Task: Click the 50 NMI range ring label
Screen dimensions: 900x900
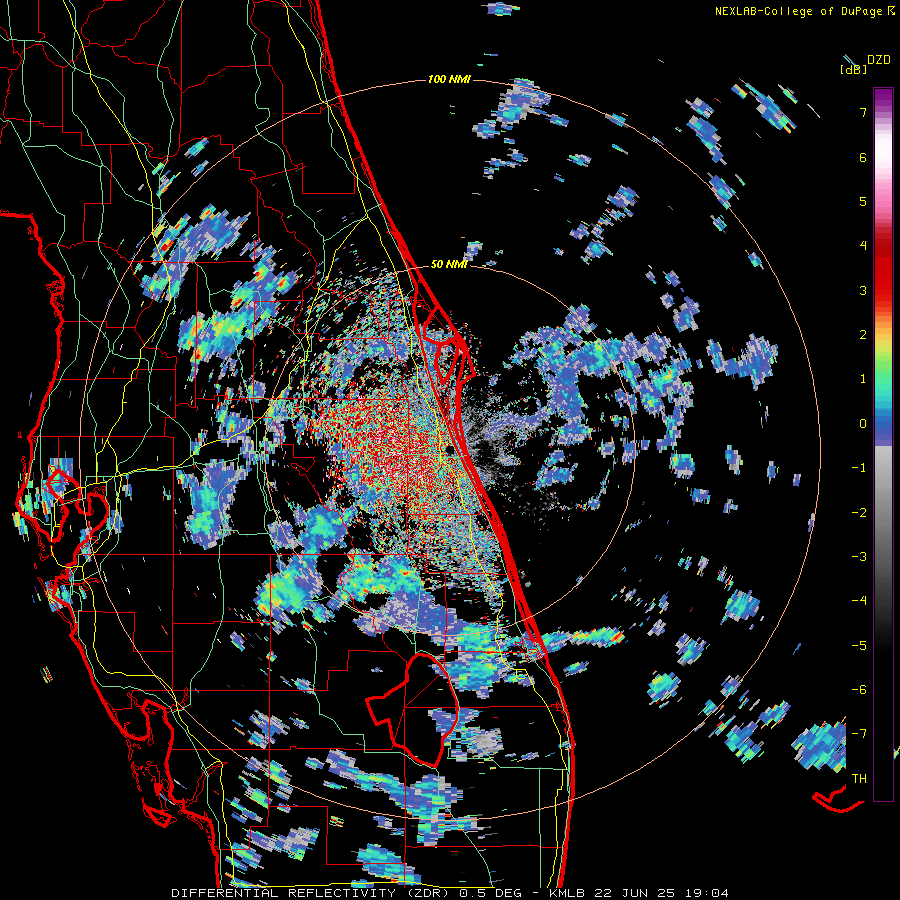Action: [x=448, y=264]
